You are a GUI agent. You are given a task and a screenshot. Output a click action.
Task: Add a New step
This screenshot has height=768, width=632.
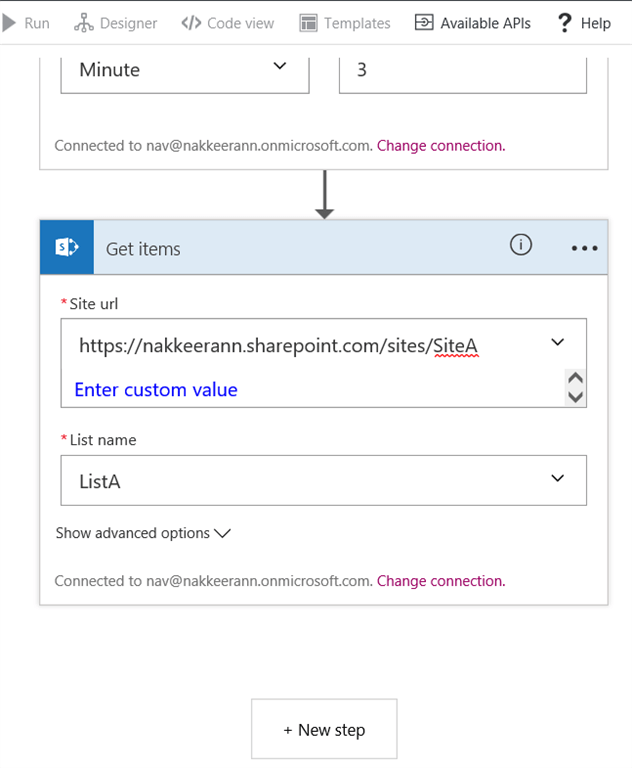(324, 730)
